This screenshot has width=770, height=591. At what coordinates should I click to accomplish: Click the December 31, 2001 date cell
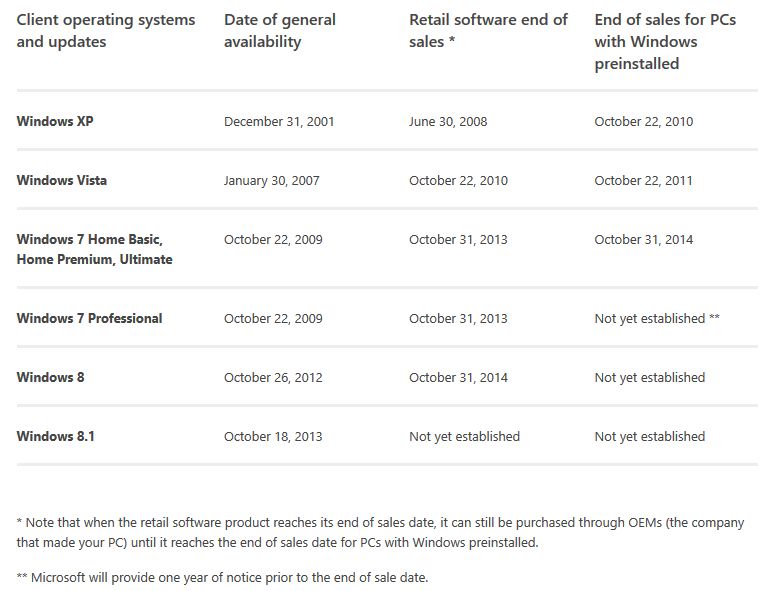click(x=279, y=122)
